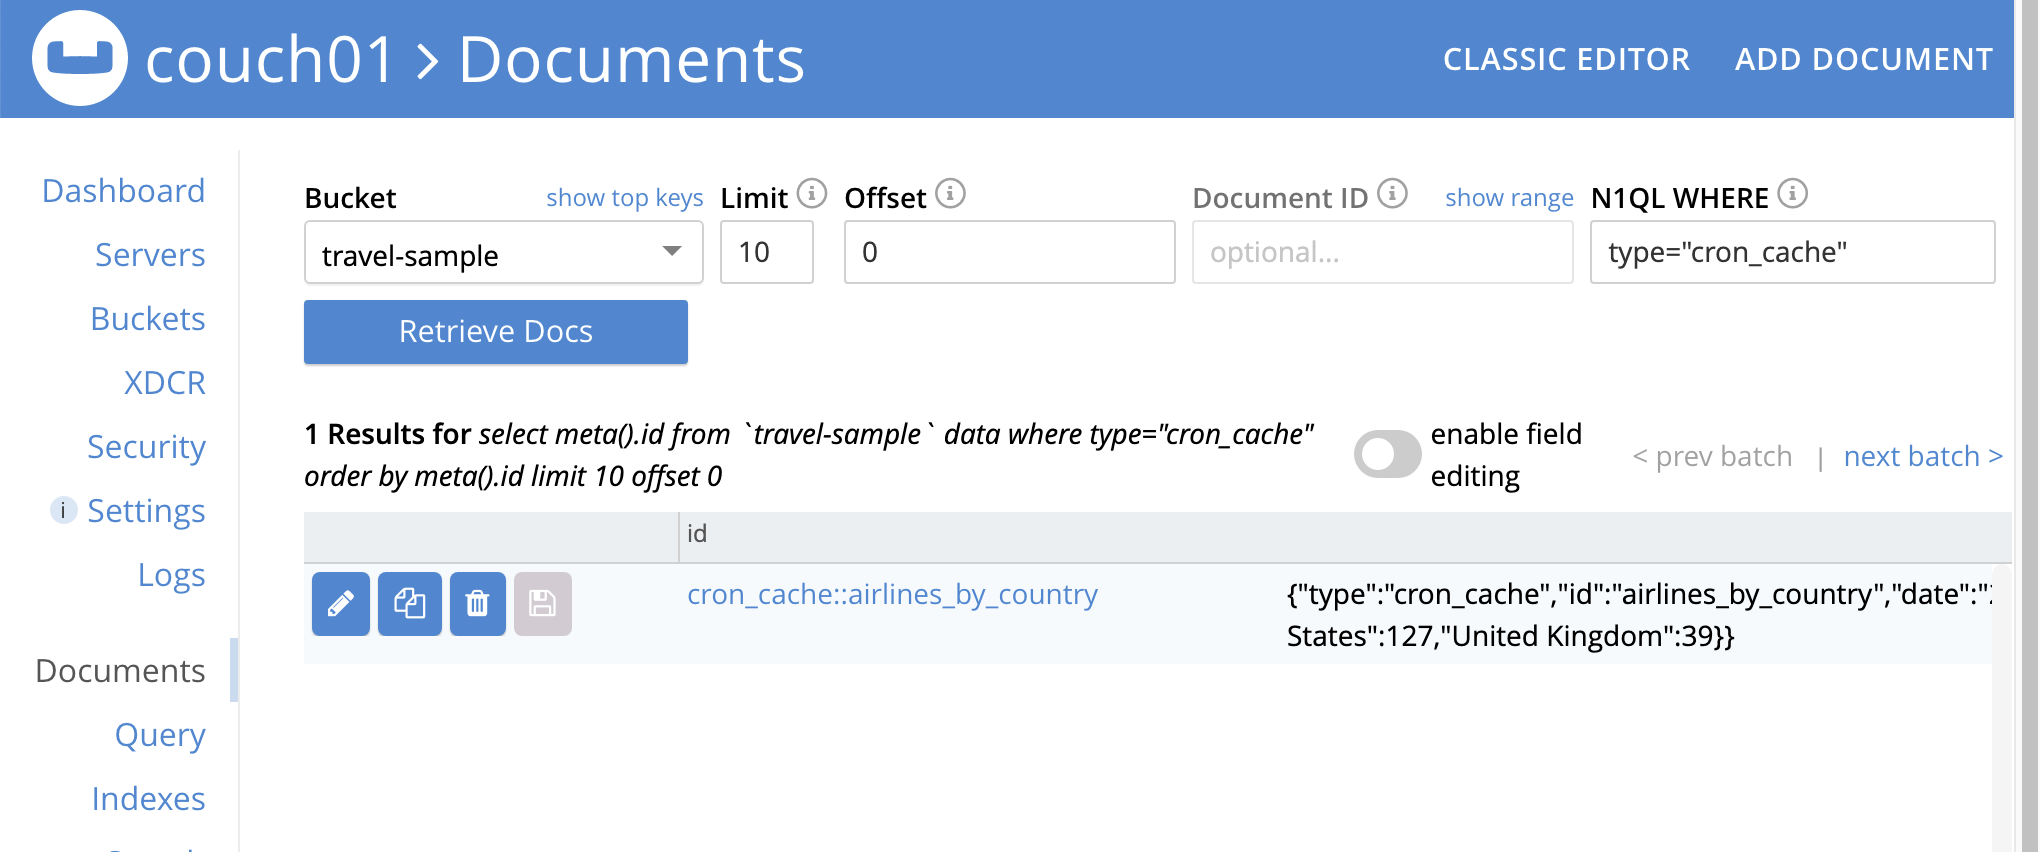Focus the Document ID optional field
Viewport: 2040px width, 852px height.
pos(1383,252)
